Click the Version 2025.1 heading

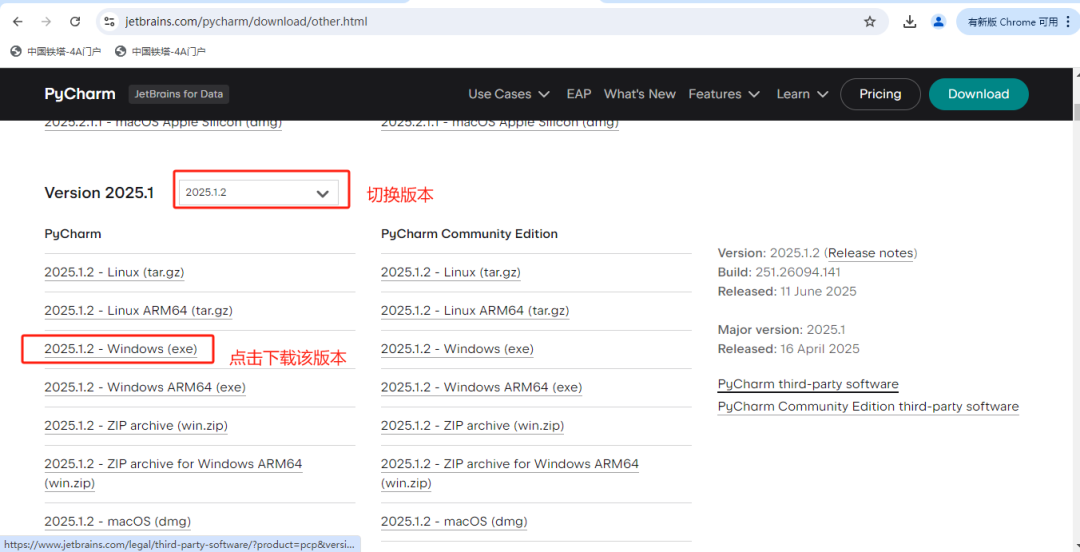[99, 193]
